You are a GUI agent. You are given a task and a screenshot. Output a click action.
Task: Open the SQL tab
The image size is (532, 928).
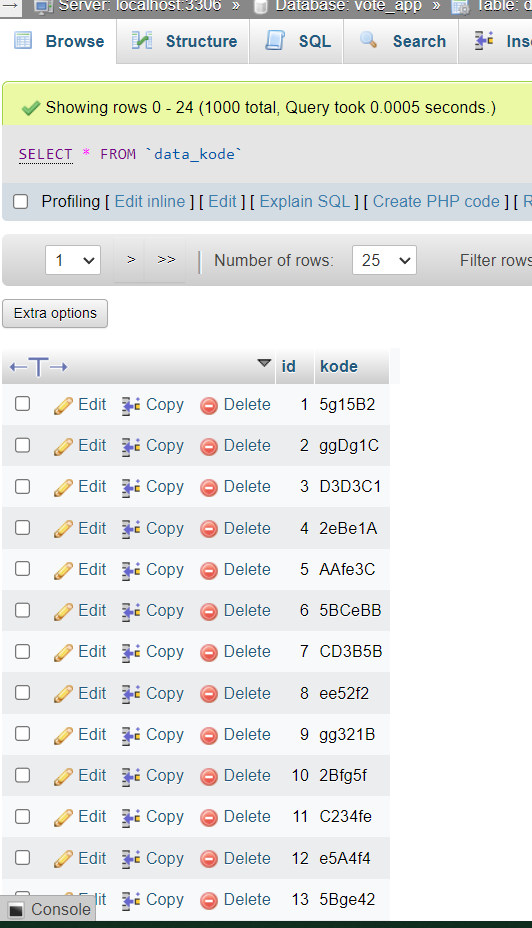pyautogui.click(x=298, y=41)
